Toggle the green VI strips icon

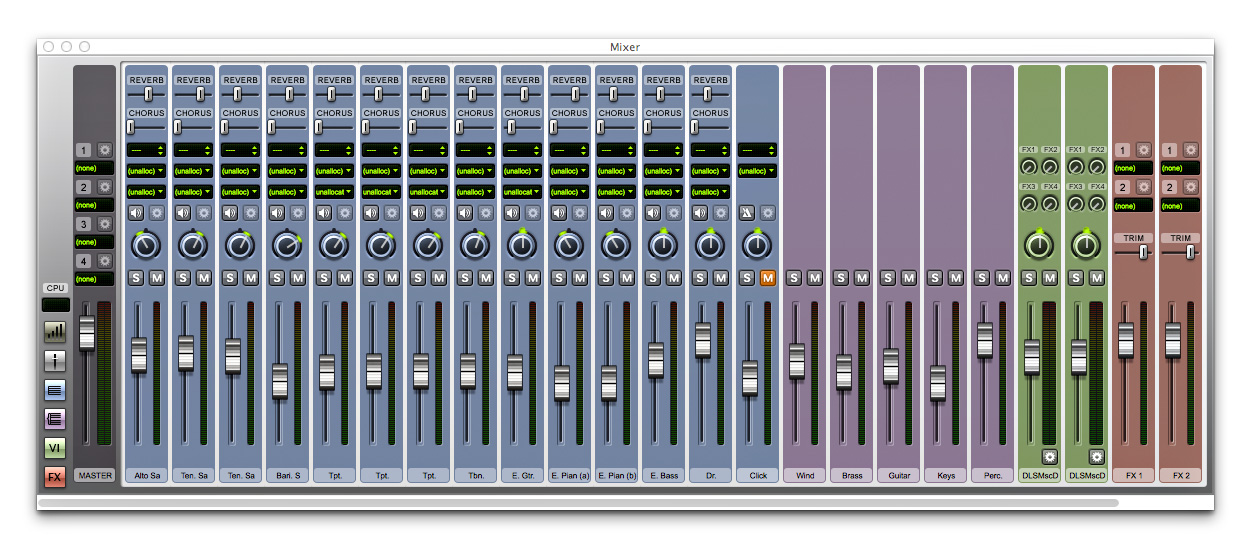click(55, 448)
